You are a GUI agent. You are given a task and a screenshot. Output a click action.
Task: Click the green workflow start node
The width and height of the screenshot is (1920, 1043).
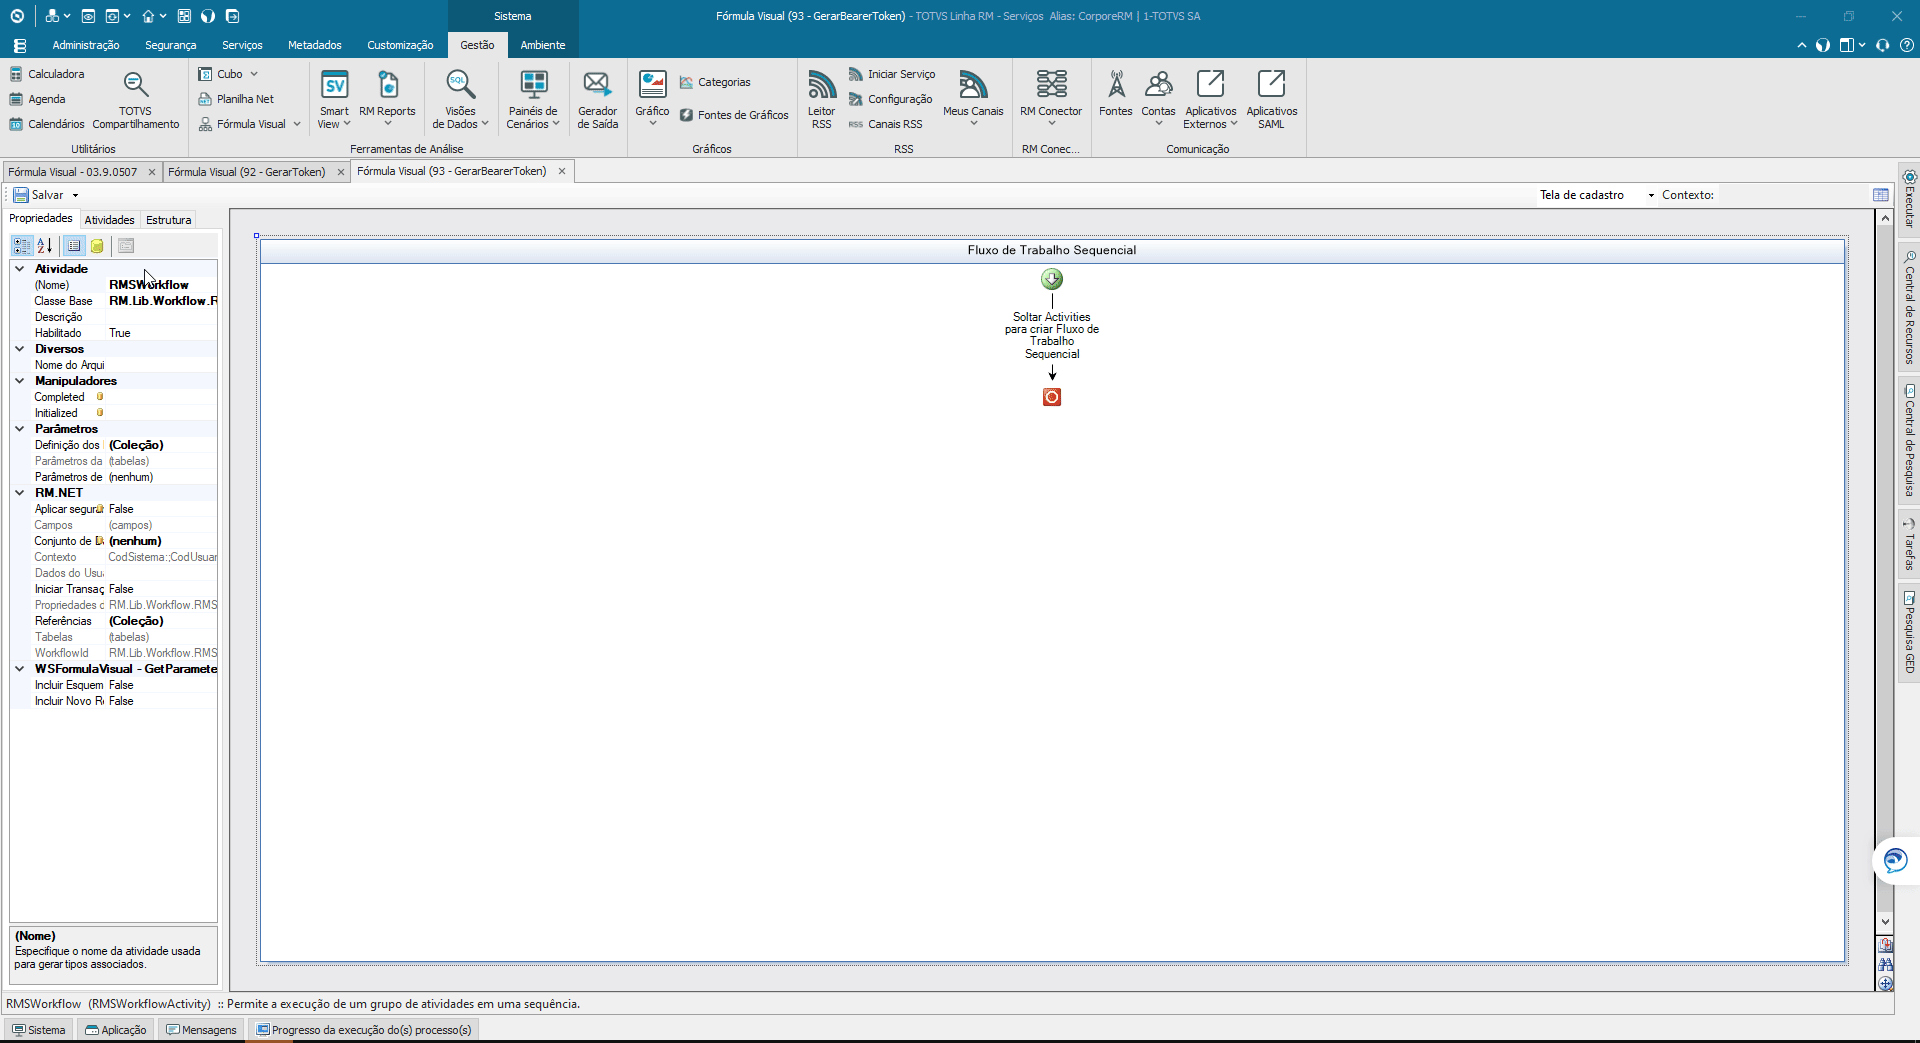[1052, 279]
